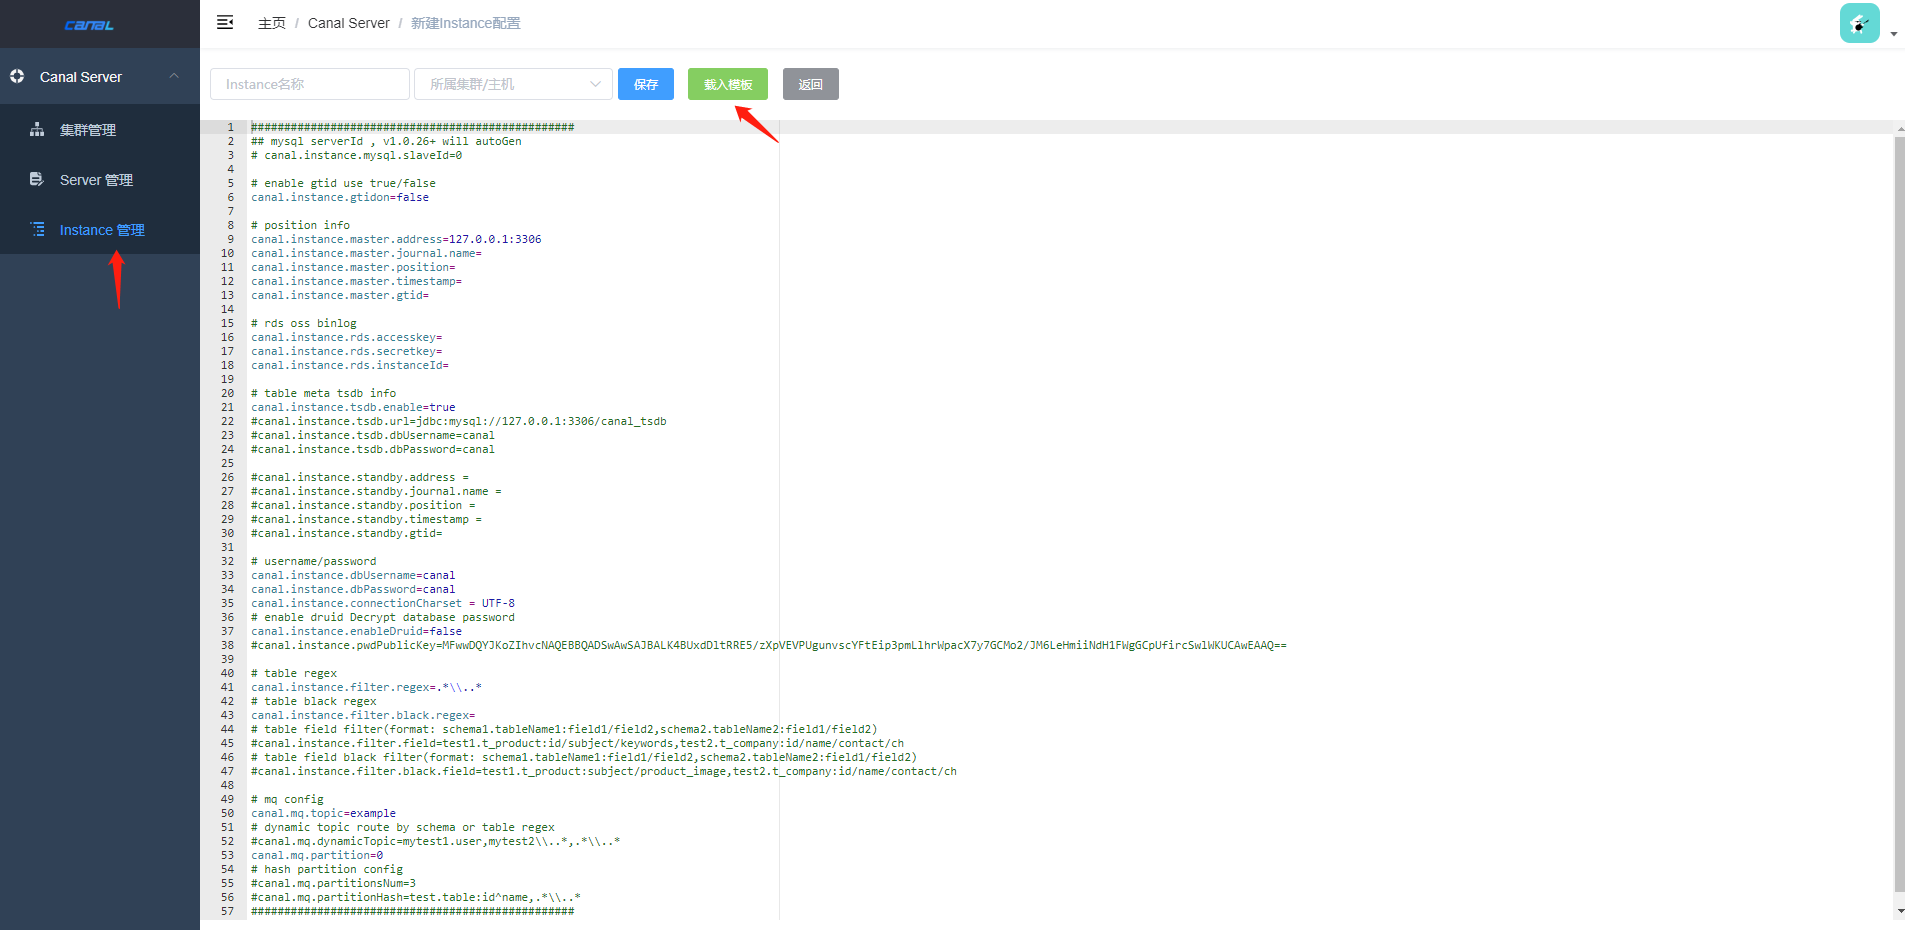Click the 载入模板 button
This screenshot has height=930, width=1905.
click(x=728, y=84)
